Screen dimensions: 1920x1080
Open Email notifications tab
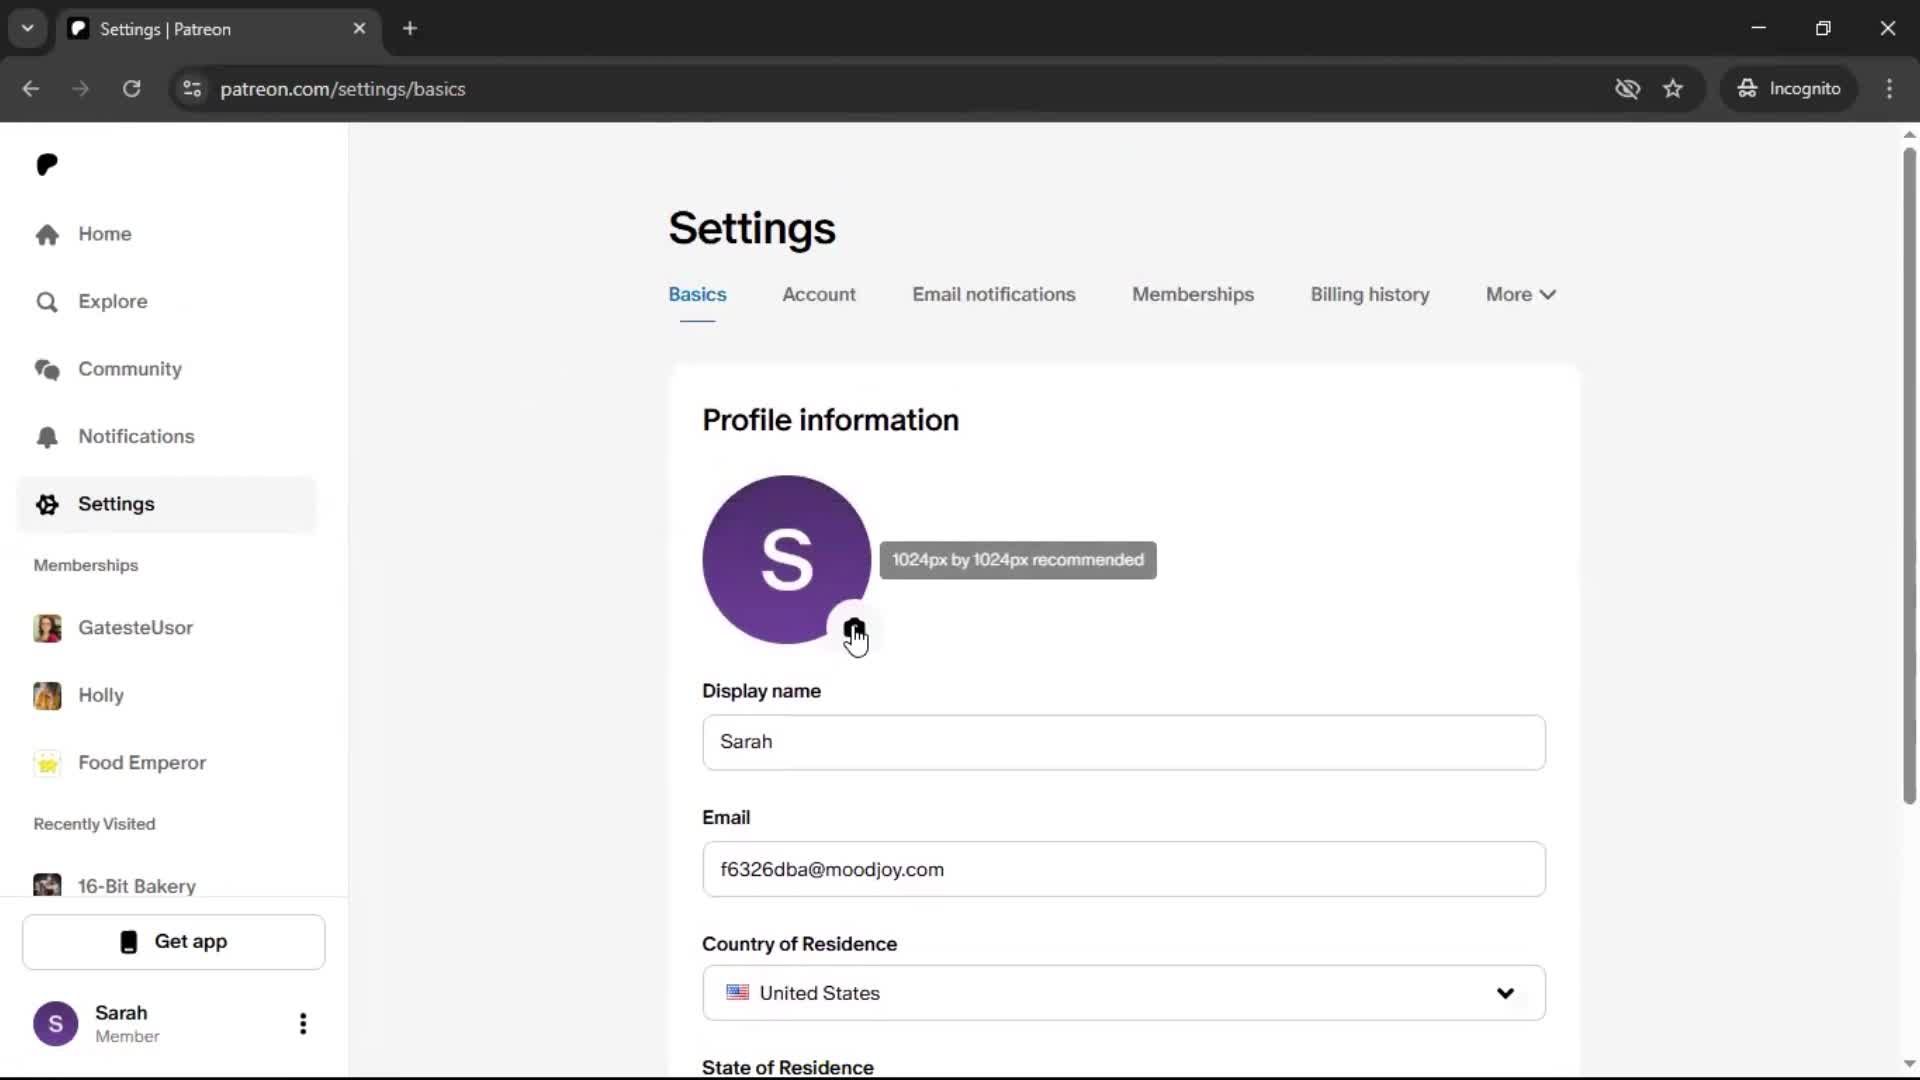click(x=993, y=295)
